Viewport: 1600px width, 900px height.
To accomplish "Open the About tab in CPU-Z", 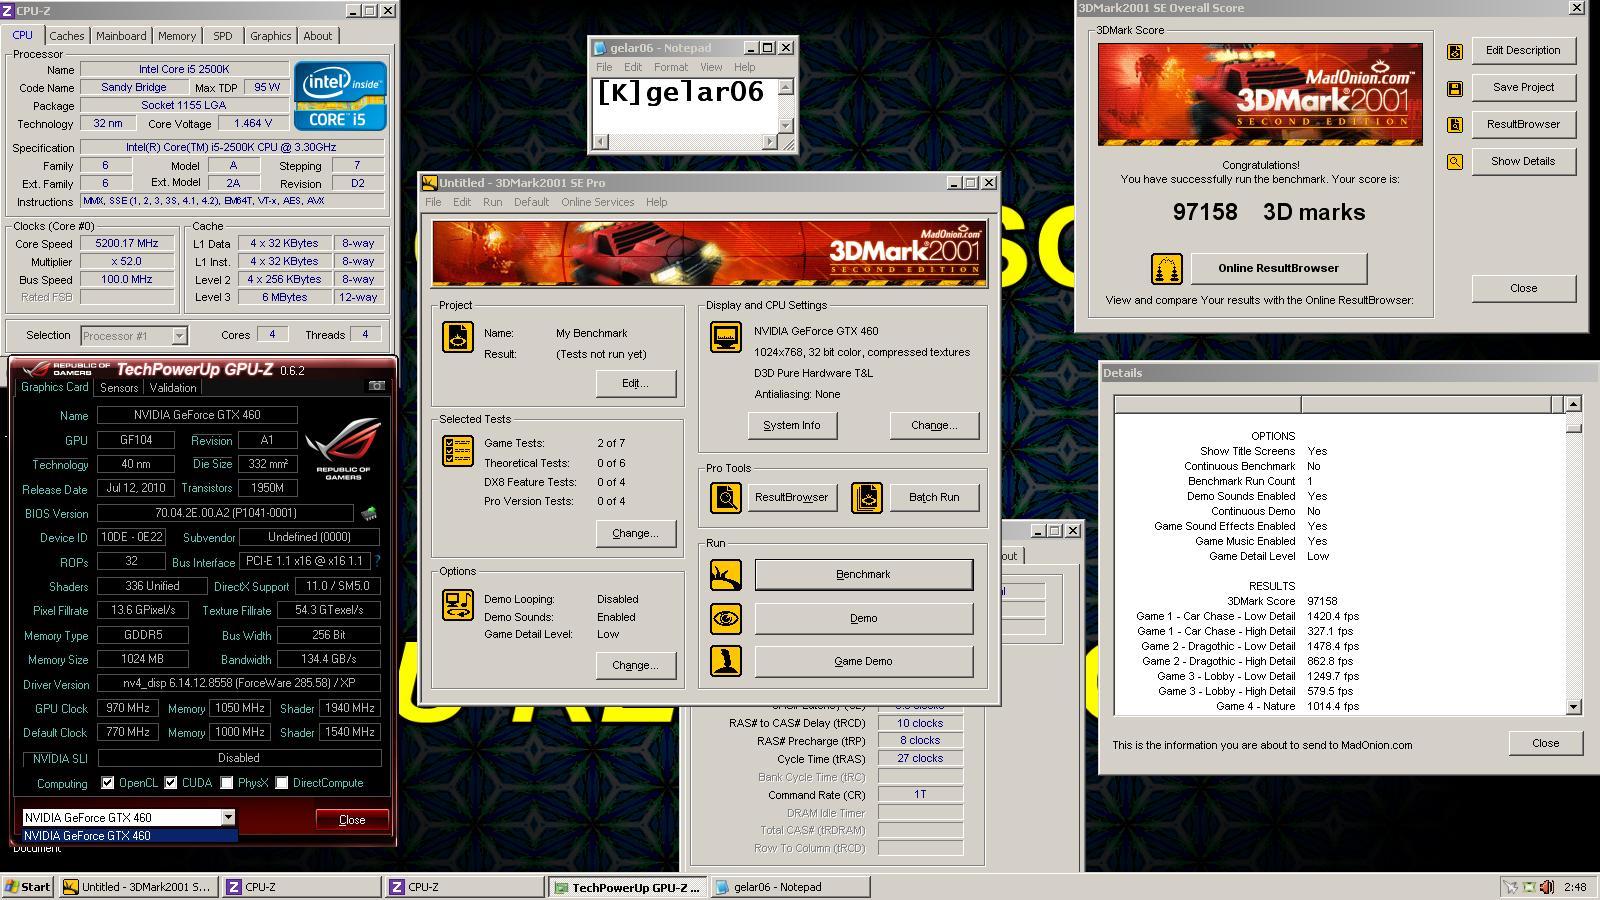I will [318, 36].
